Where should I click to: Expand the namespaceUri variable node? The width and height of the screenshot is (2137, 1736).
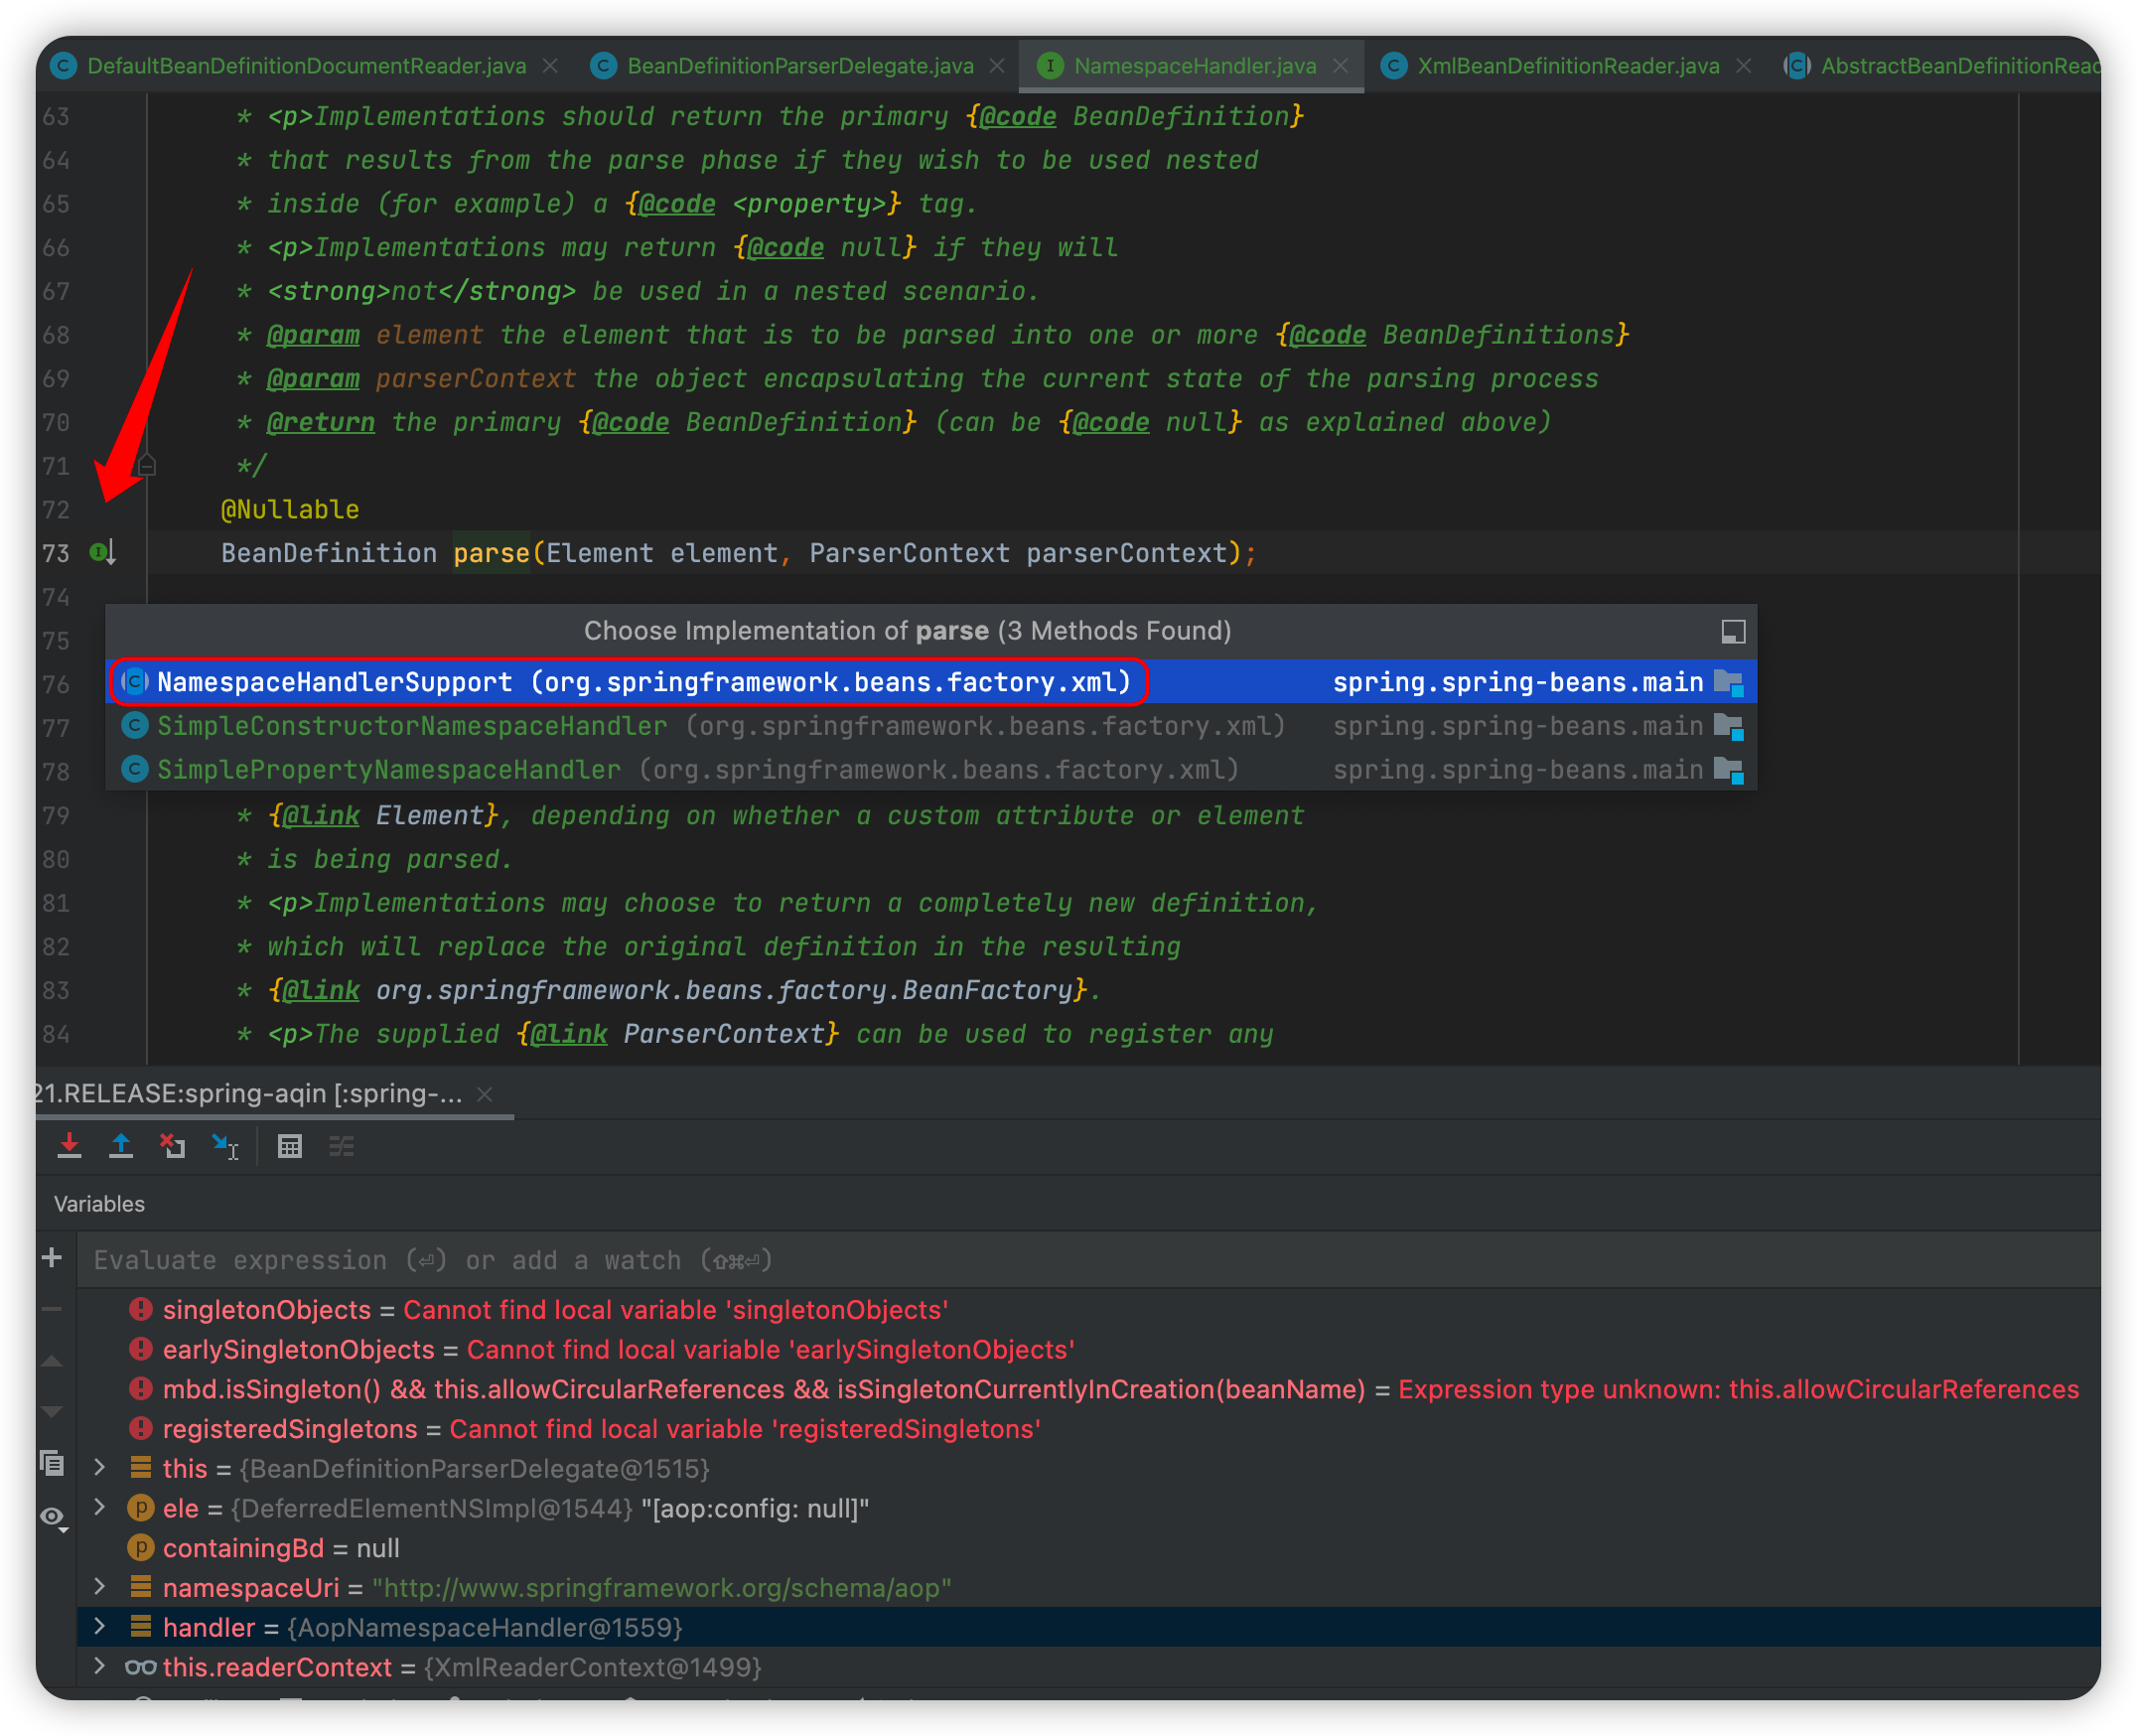click(100, 1587)
